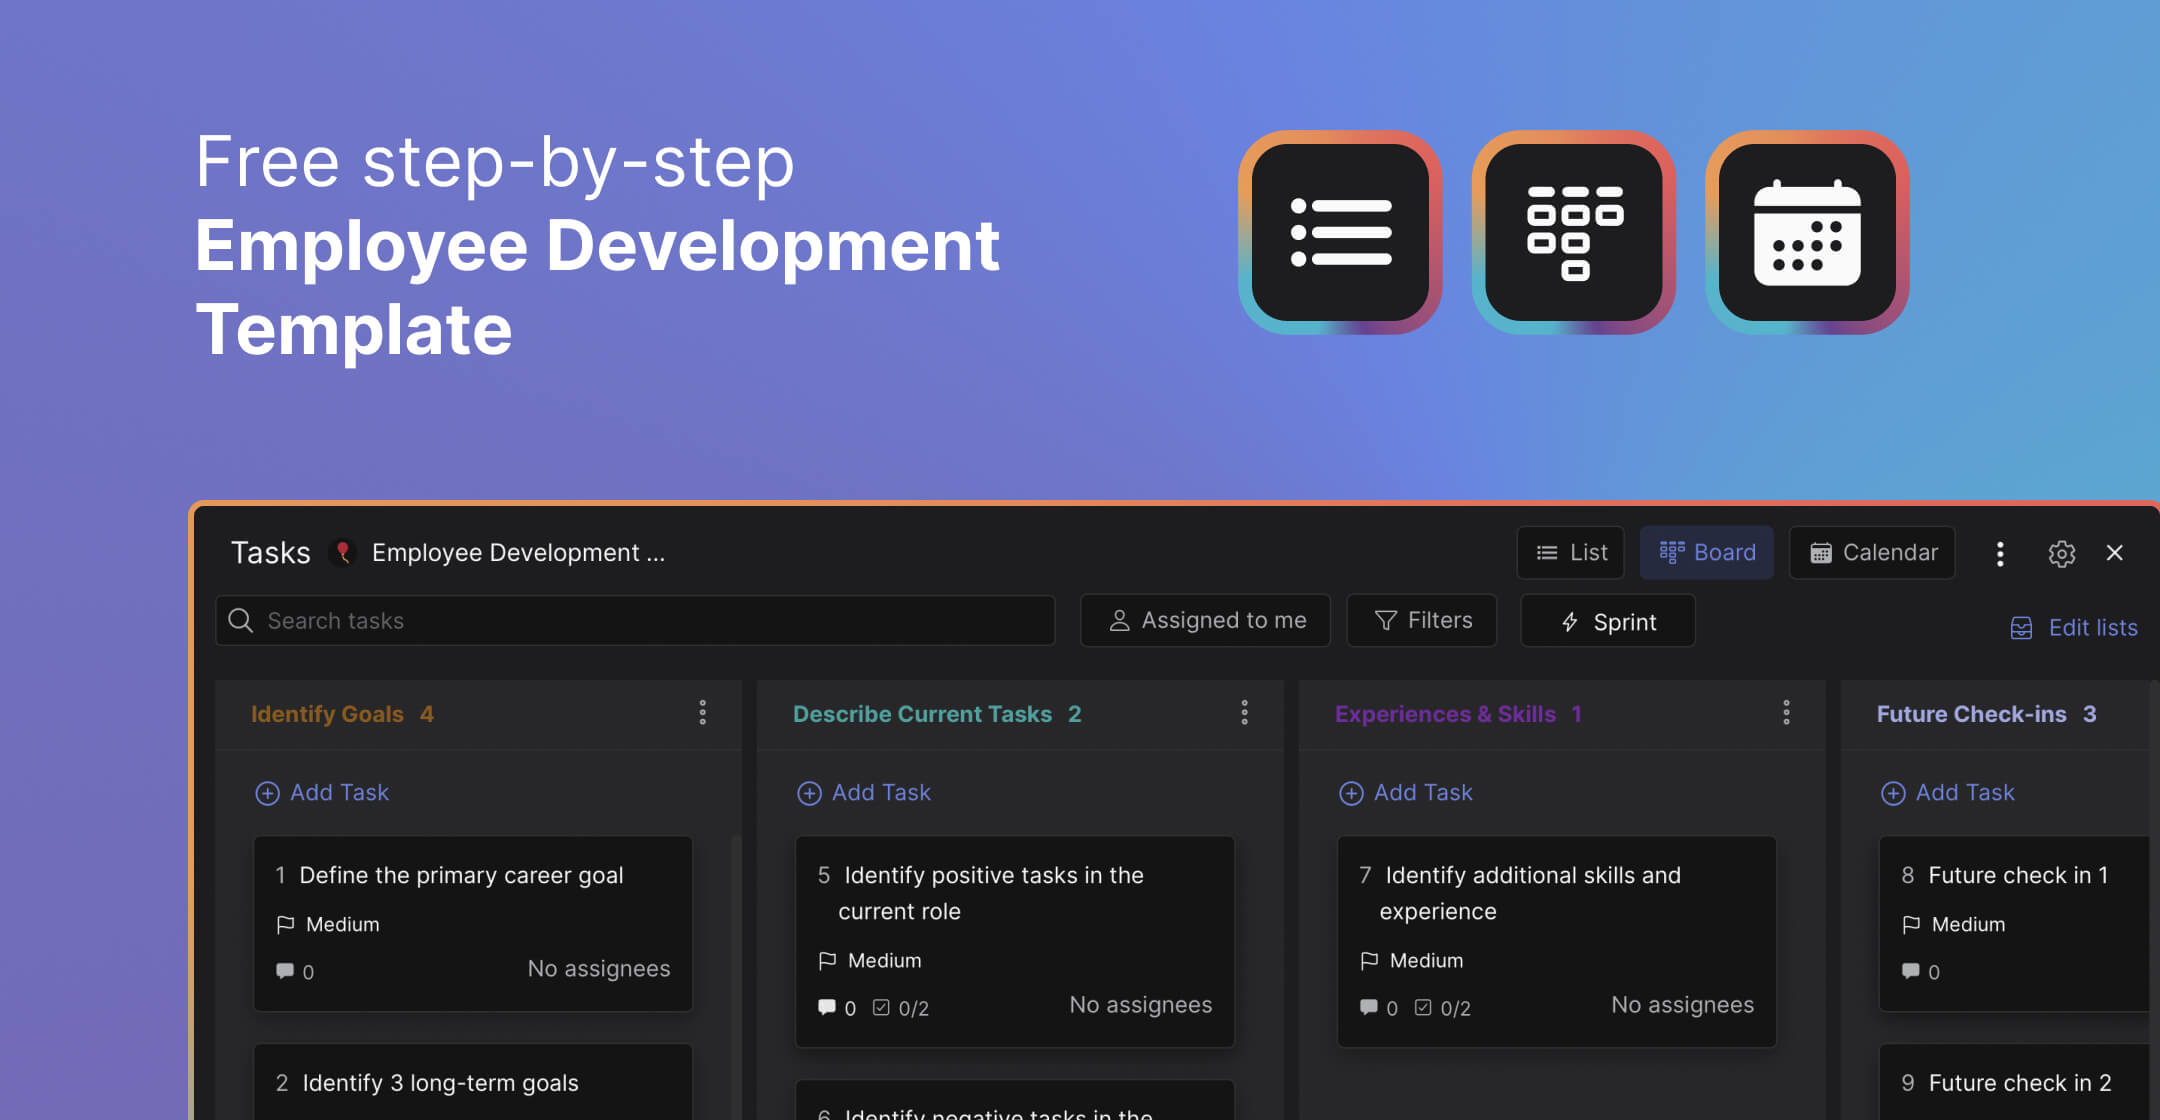Screen dimensions: 2160x1120
Task: Toggle the Assigned to me filter
Action: (x=1205, y=621)
